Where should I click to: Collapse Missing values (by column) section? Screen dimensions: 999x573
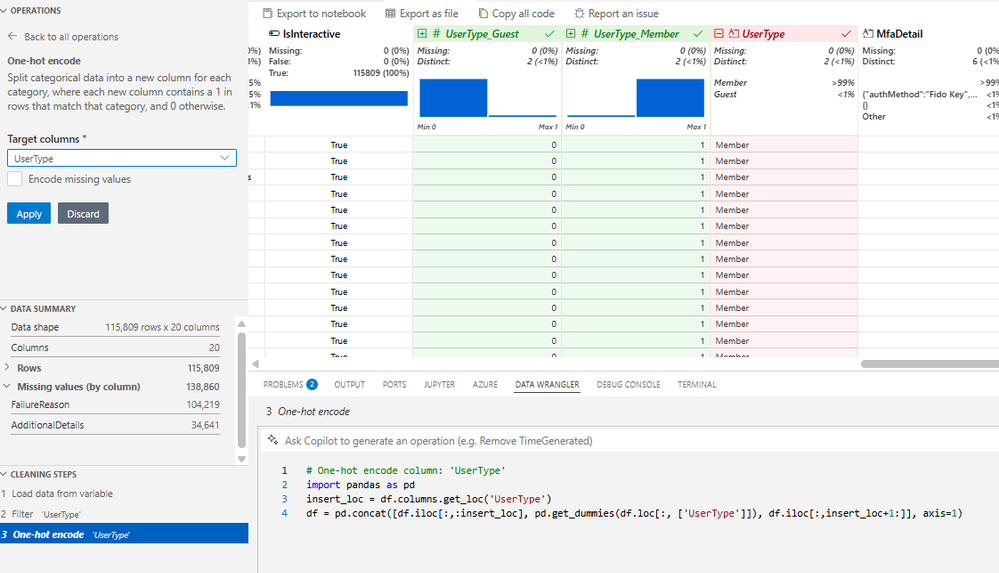(8, 387)
